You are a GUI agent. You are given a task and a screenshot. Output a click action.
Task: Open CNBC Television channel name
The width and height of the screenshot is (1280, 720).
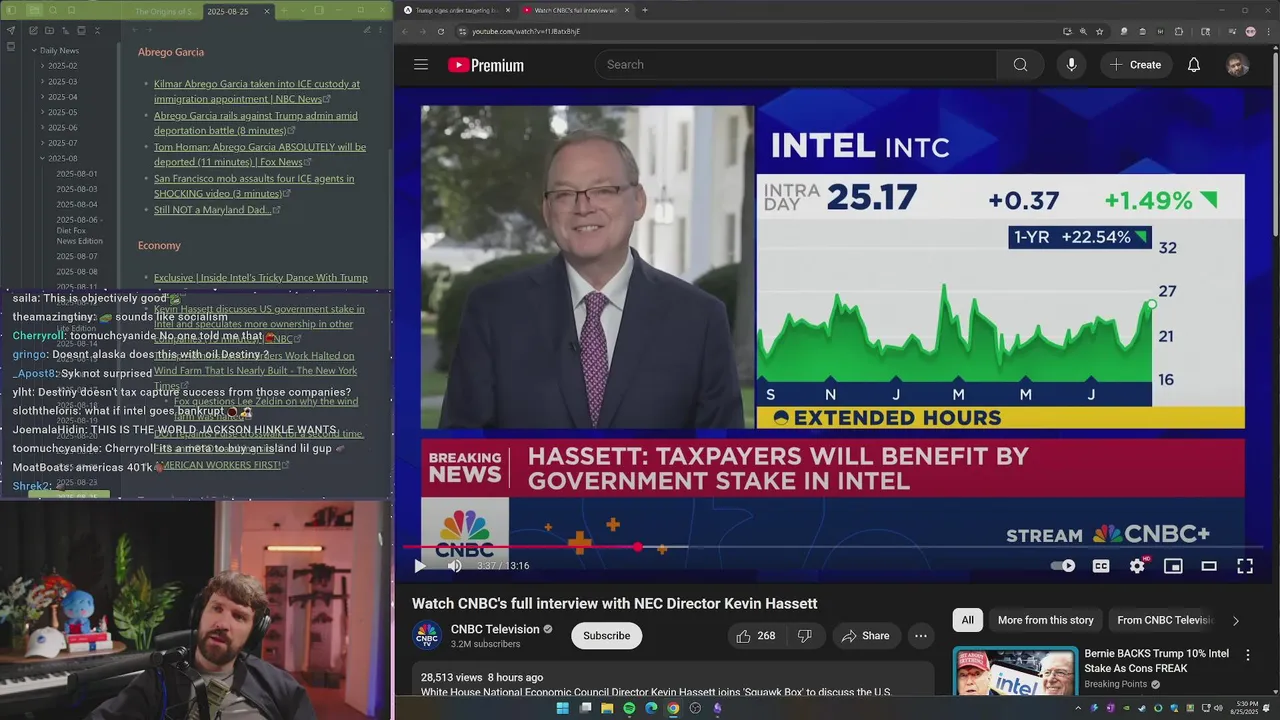pyautogui.click(x=495, y=629)
